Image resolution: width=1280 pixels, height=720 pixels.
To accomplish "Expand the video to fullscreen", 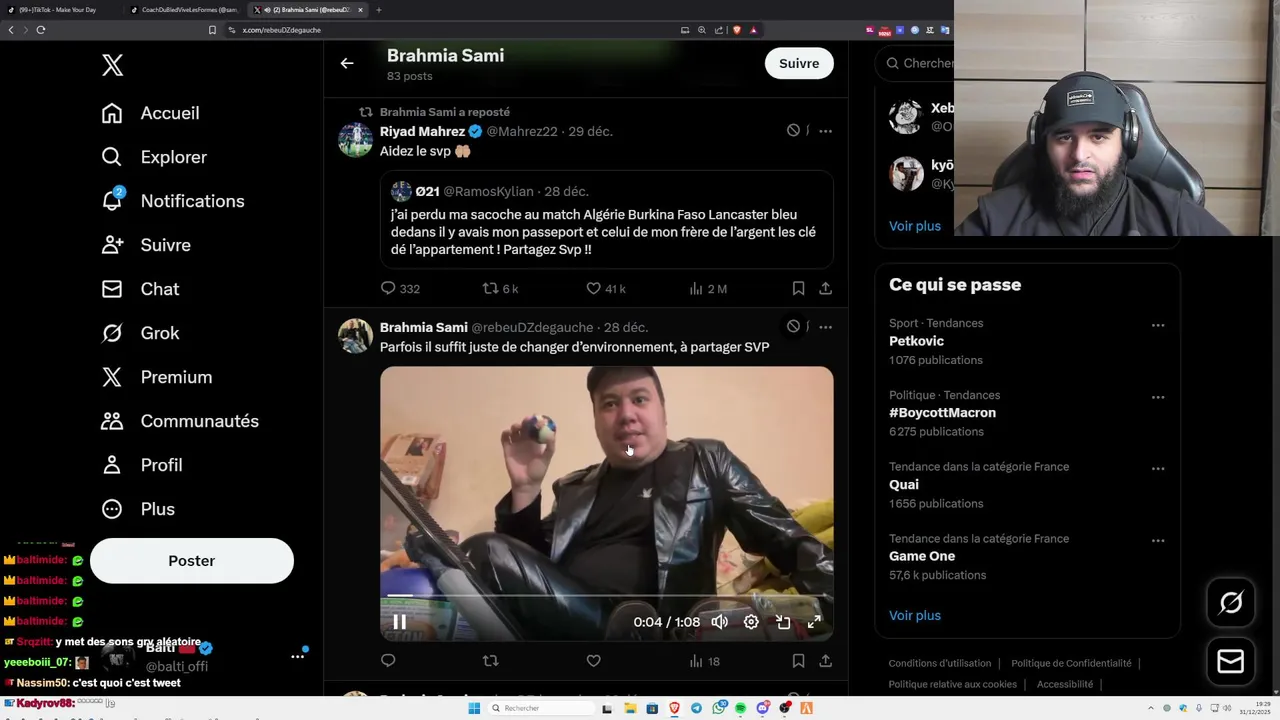I will click(814, 622).
